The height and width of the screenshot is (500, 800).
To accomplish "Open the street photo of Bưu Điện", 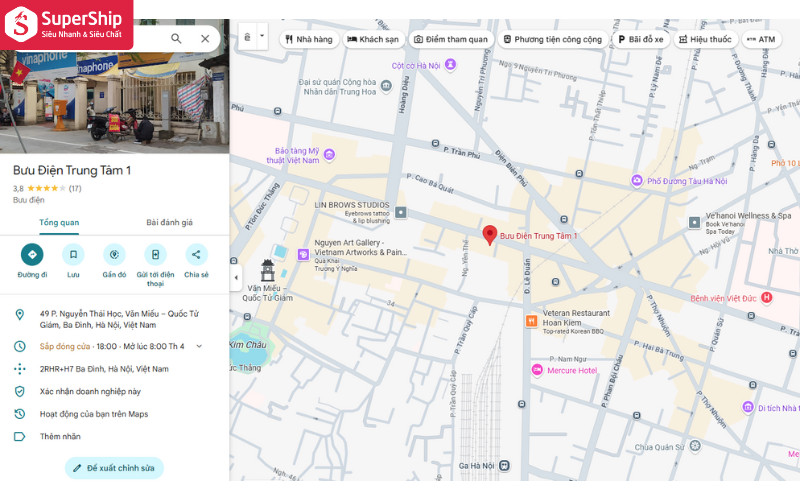I will point(114,102).
